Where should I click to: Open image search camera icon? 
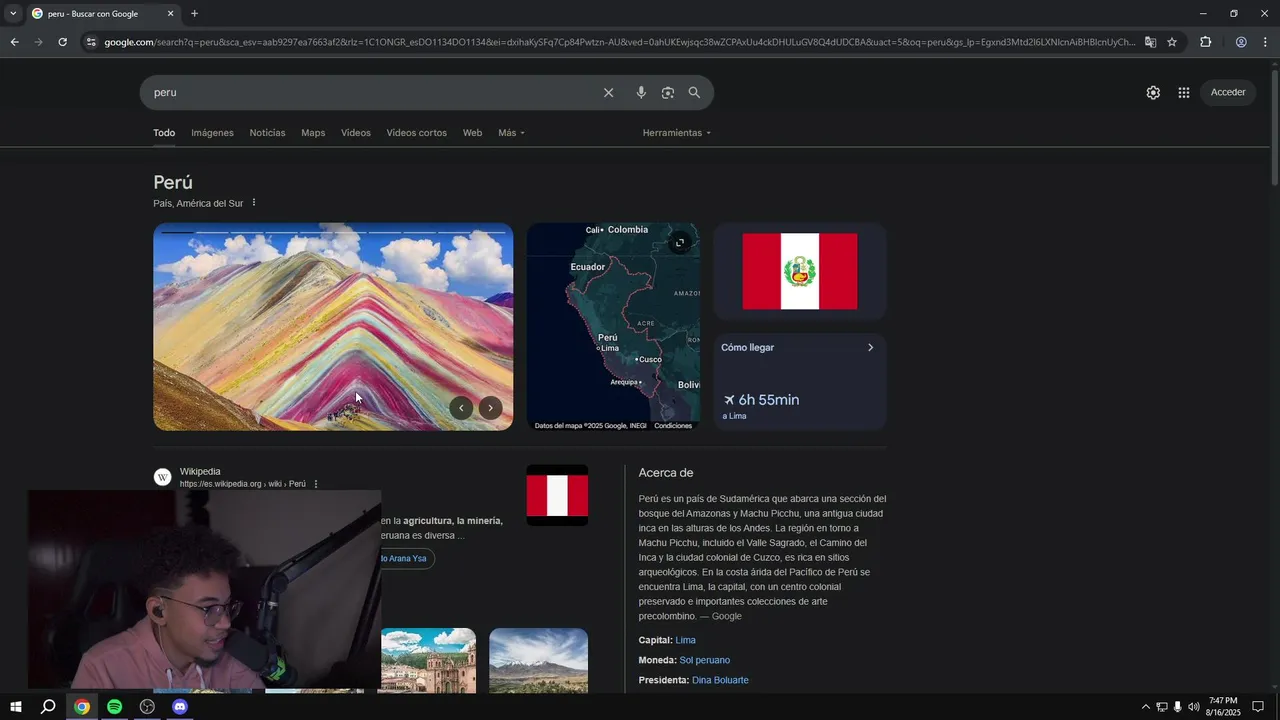pos(668,93)
